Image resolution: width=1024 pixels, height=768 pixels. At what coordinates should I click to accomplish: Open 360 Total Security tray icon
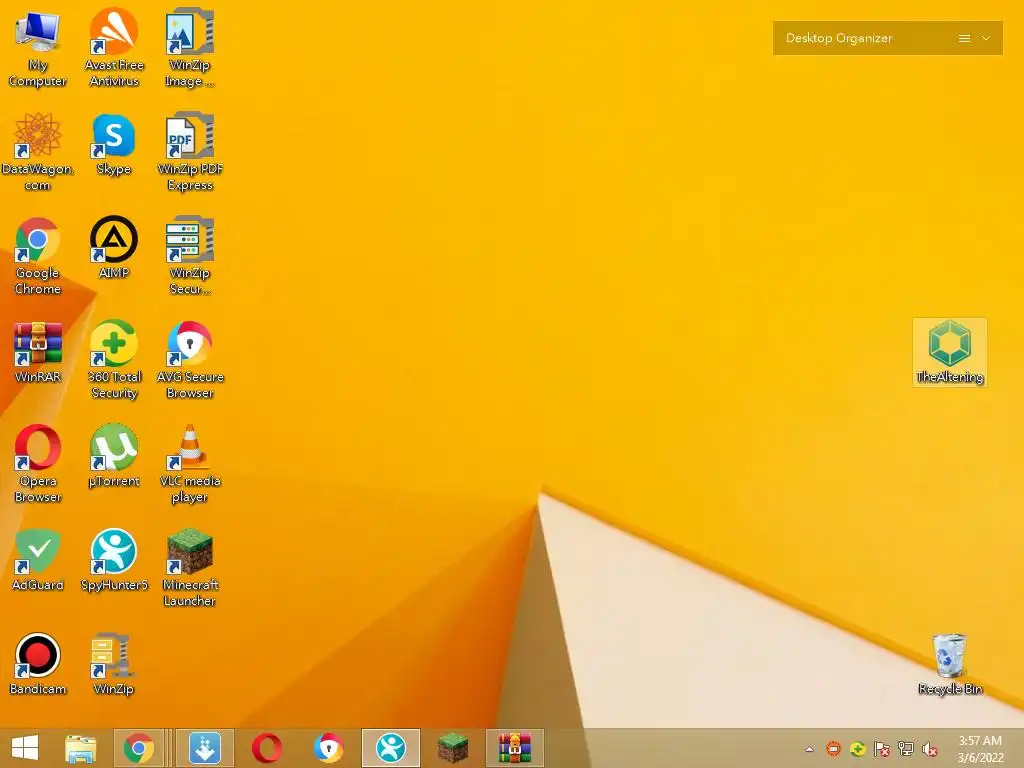[857, 749]
